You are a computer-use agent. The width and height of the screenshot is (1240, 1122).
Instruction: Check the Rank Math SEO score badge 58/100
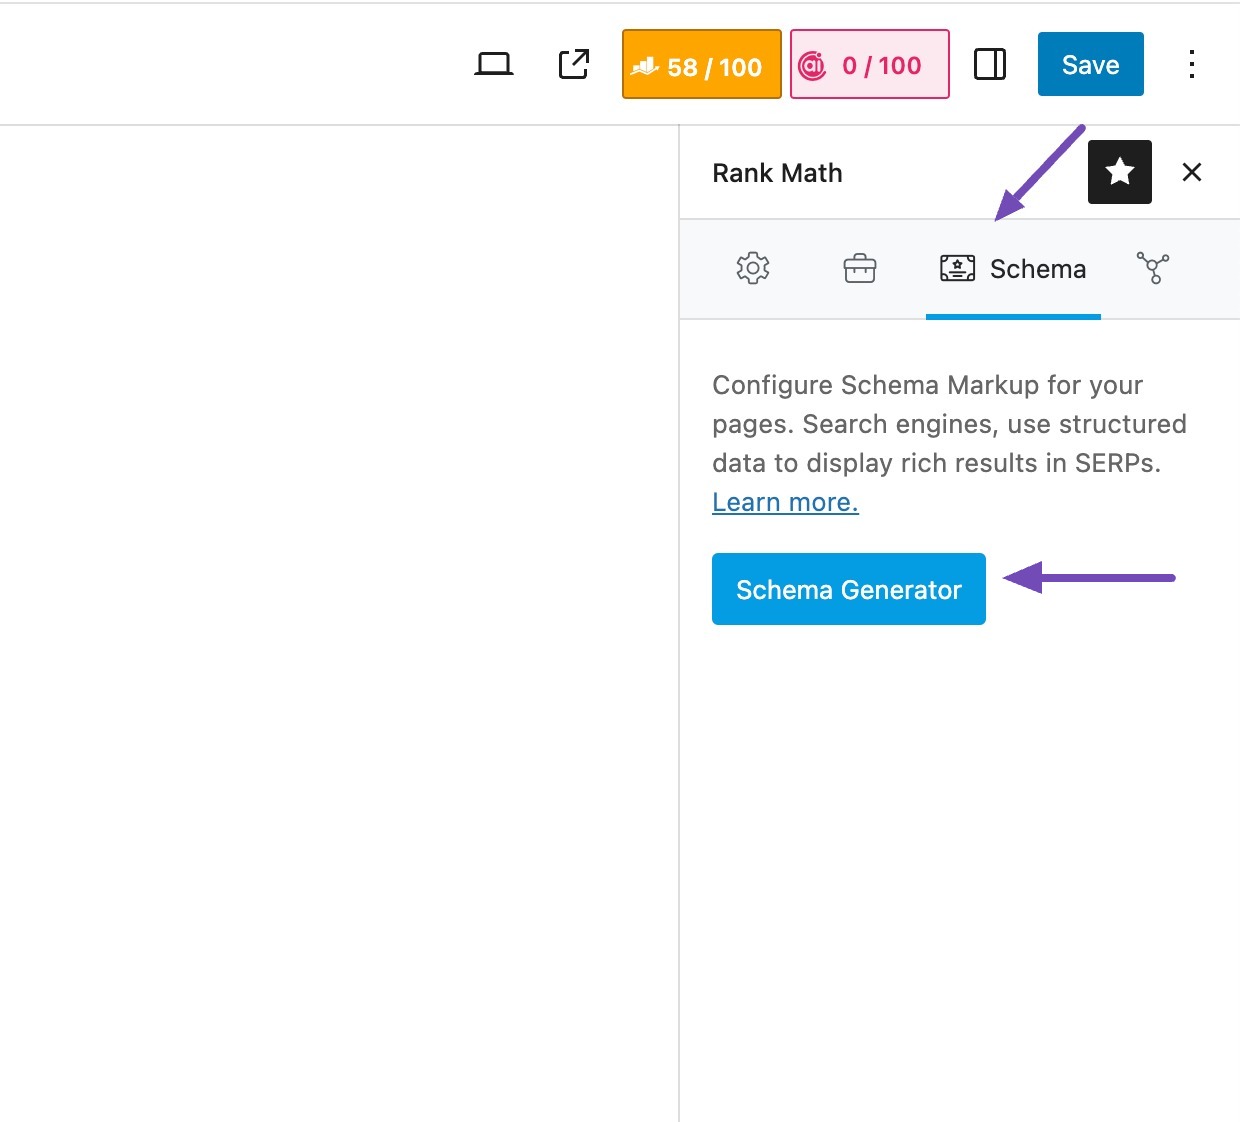(x=700, y=64)
